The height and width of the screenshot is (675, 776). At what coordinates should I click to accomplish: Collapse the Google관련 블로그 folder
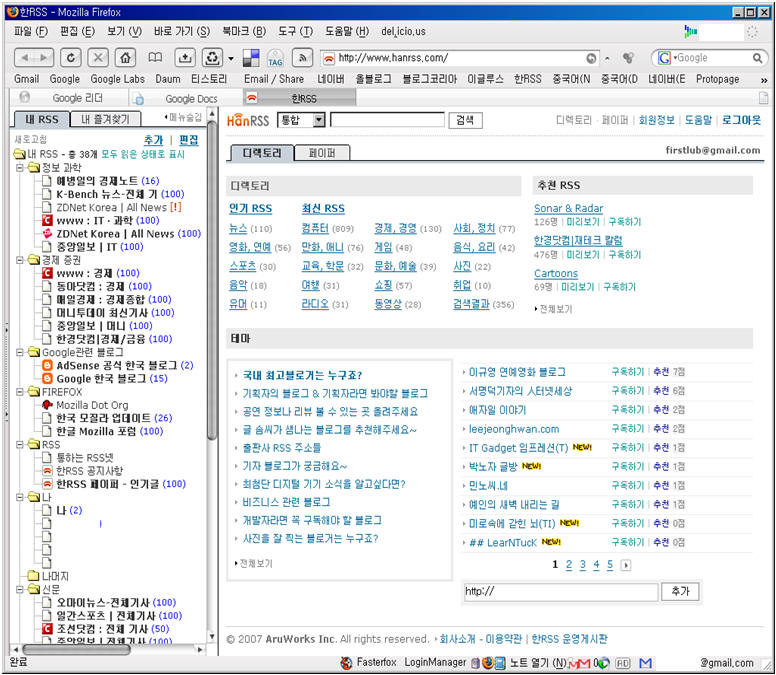pyautogui.click(x=20, y=352)
